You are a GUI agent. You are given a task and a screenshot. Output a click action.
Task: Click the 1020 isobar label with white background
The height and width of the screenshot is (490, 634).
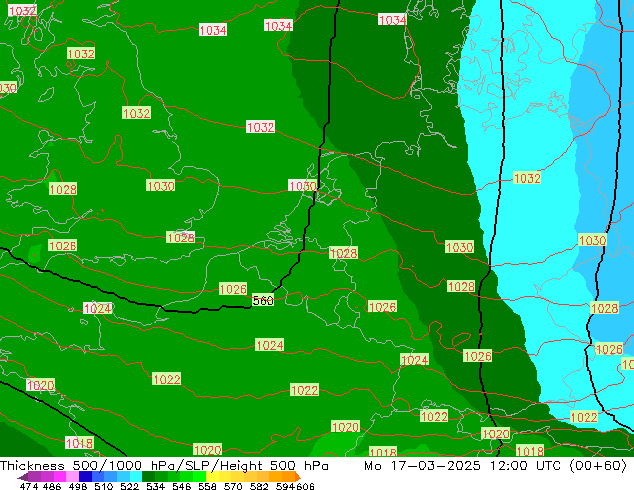point(40,385)
